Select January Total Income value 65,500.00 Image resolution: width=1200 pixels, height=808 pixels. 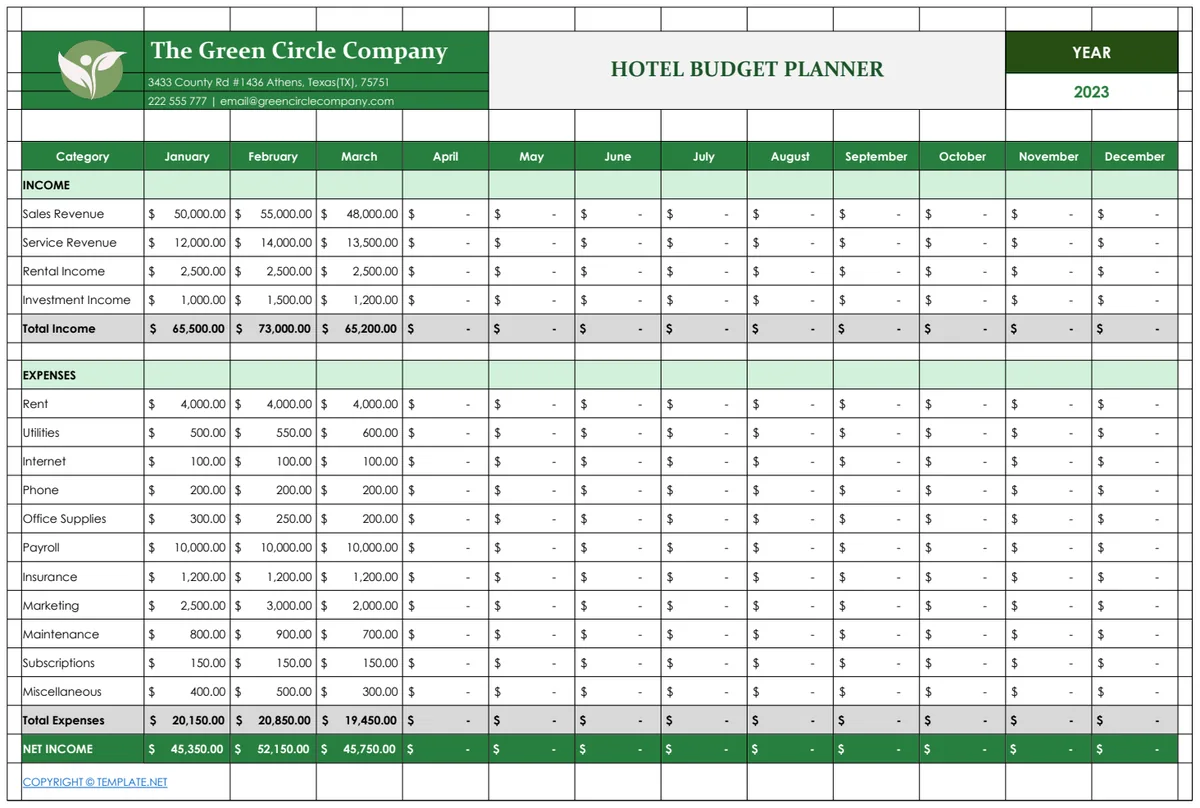pos(187,328)
